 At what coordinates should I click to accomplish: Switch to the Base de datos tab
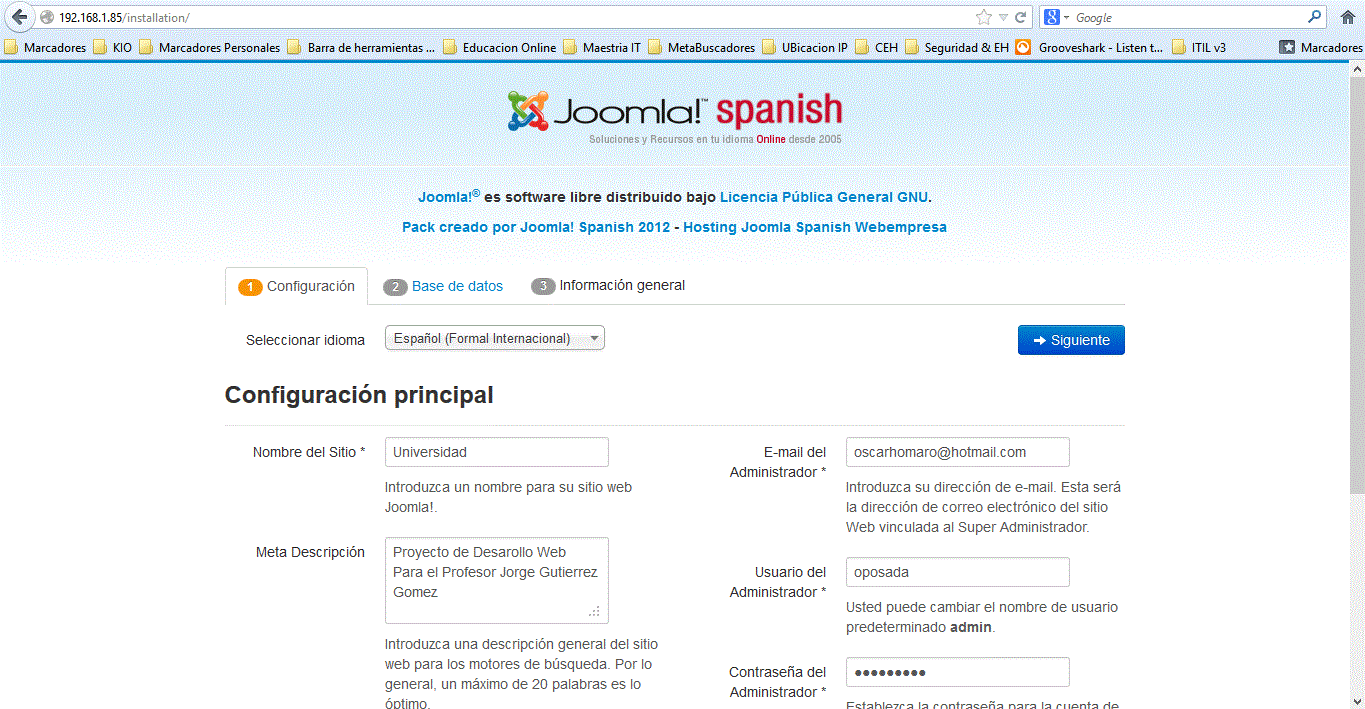443,286
